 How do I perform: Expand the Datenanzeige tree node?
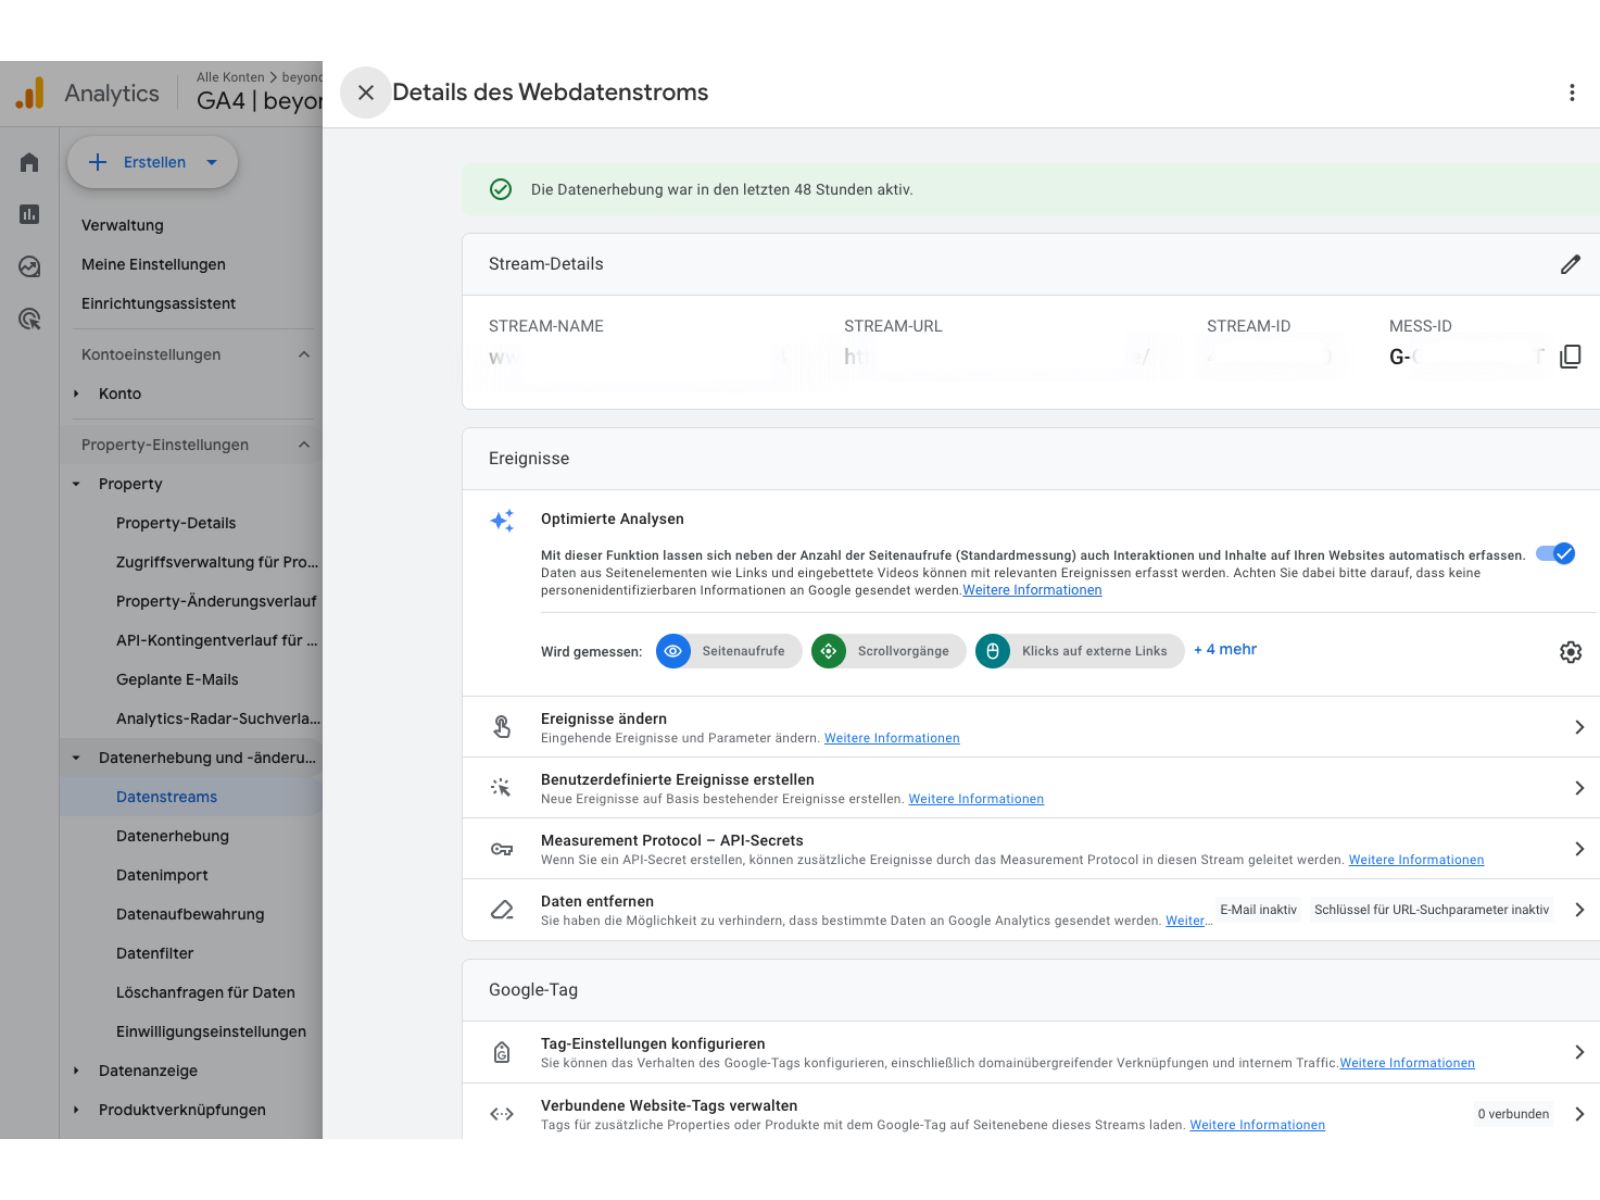(76, 1071)
